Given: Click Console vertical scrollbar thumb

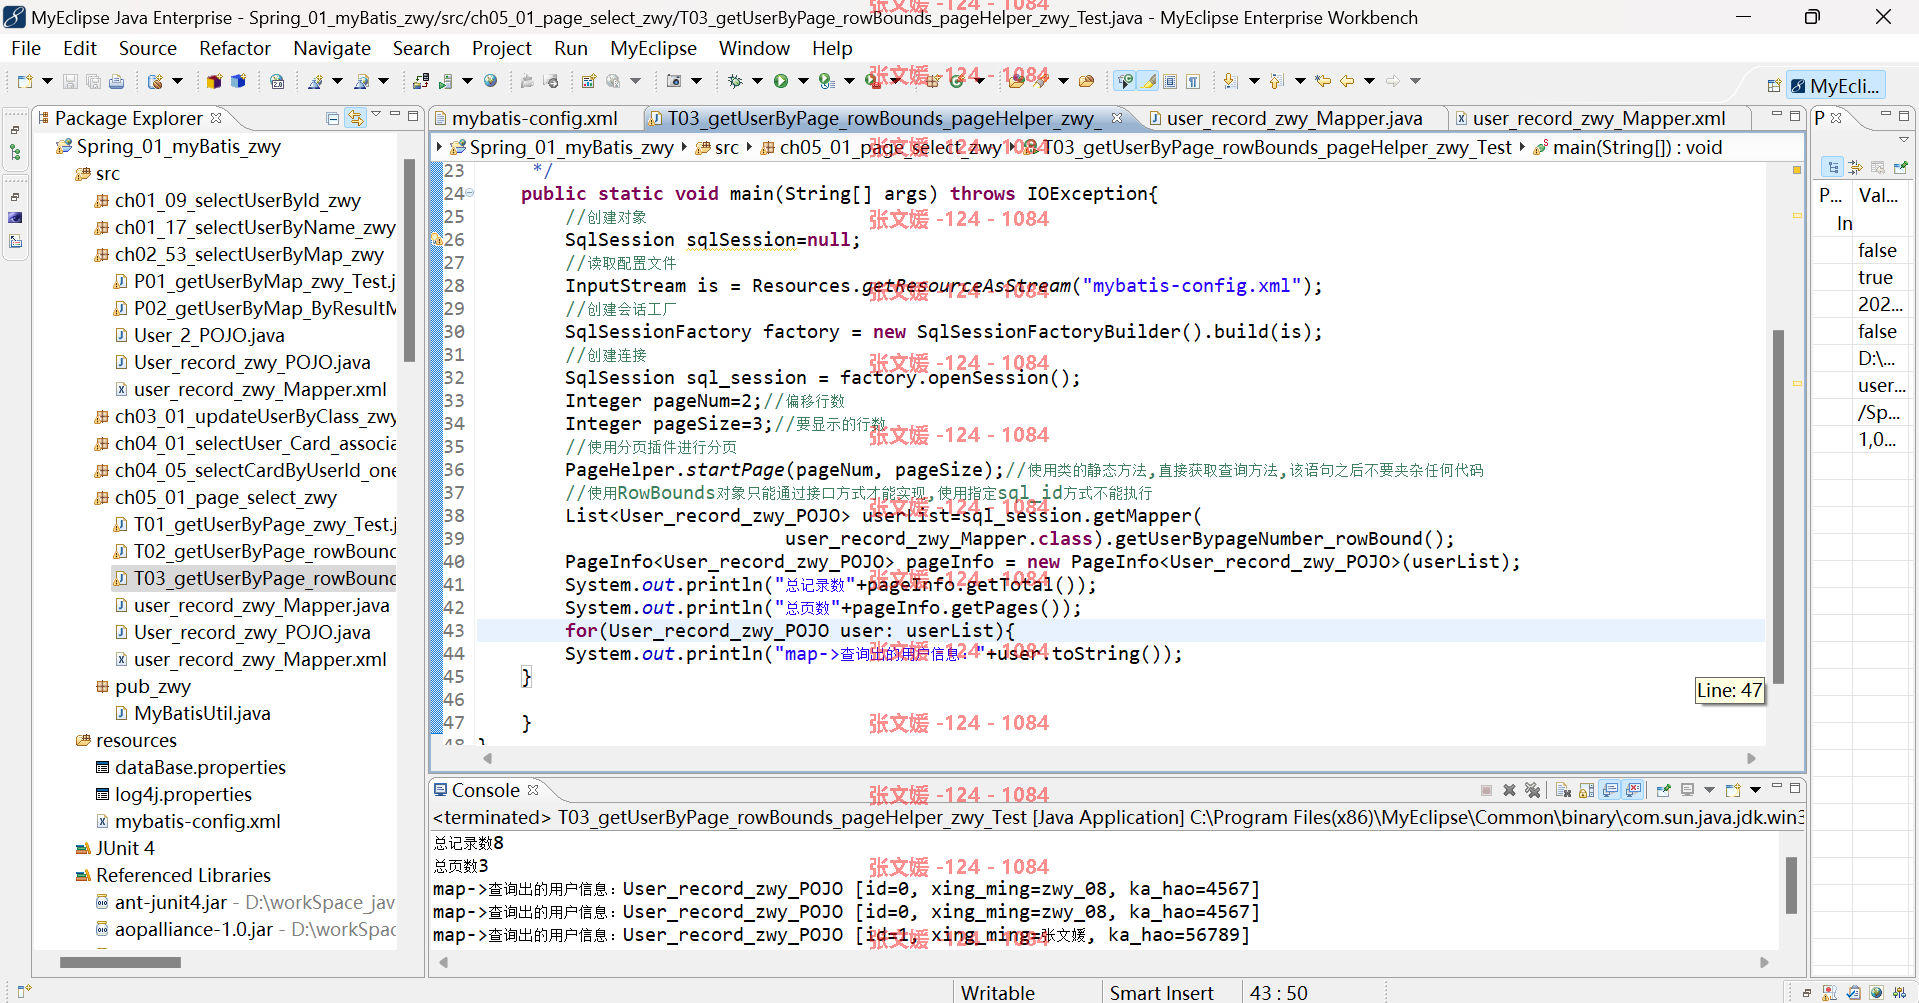Looking at the screenshot, I should [1791, 885].
